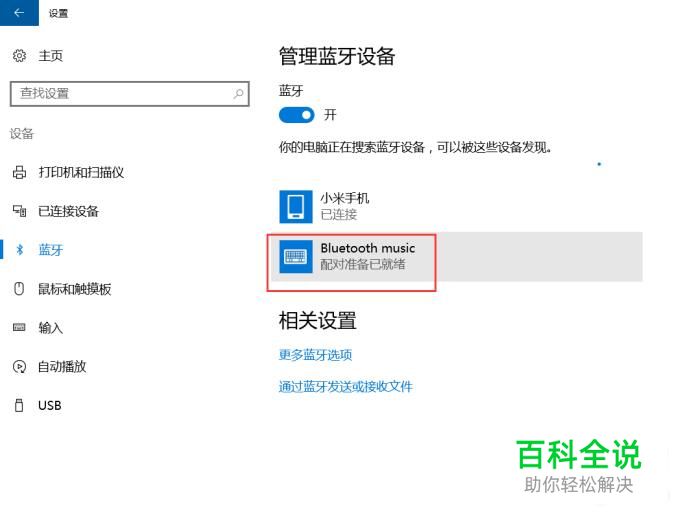Click the keyboard input icon in sidebar
Screen dimensions: 692x529
[x=19, y=327]
